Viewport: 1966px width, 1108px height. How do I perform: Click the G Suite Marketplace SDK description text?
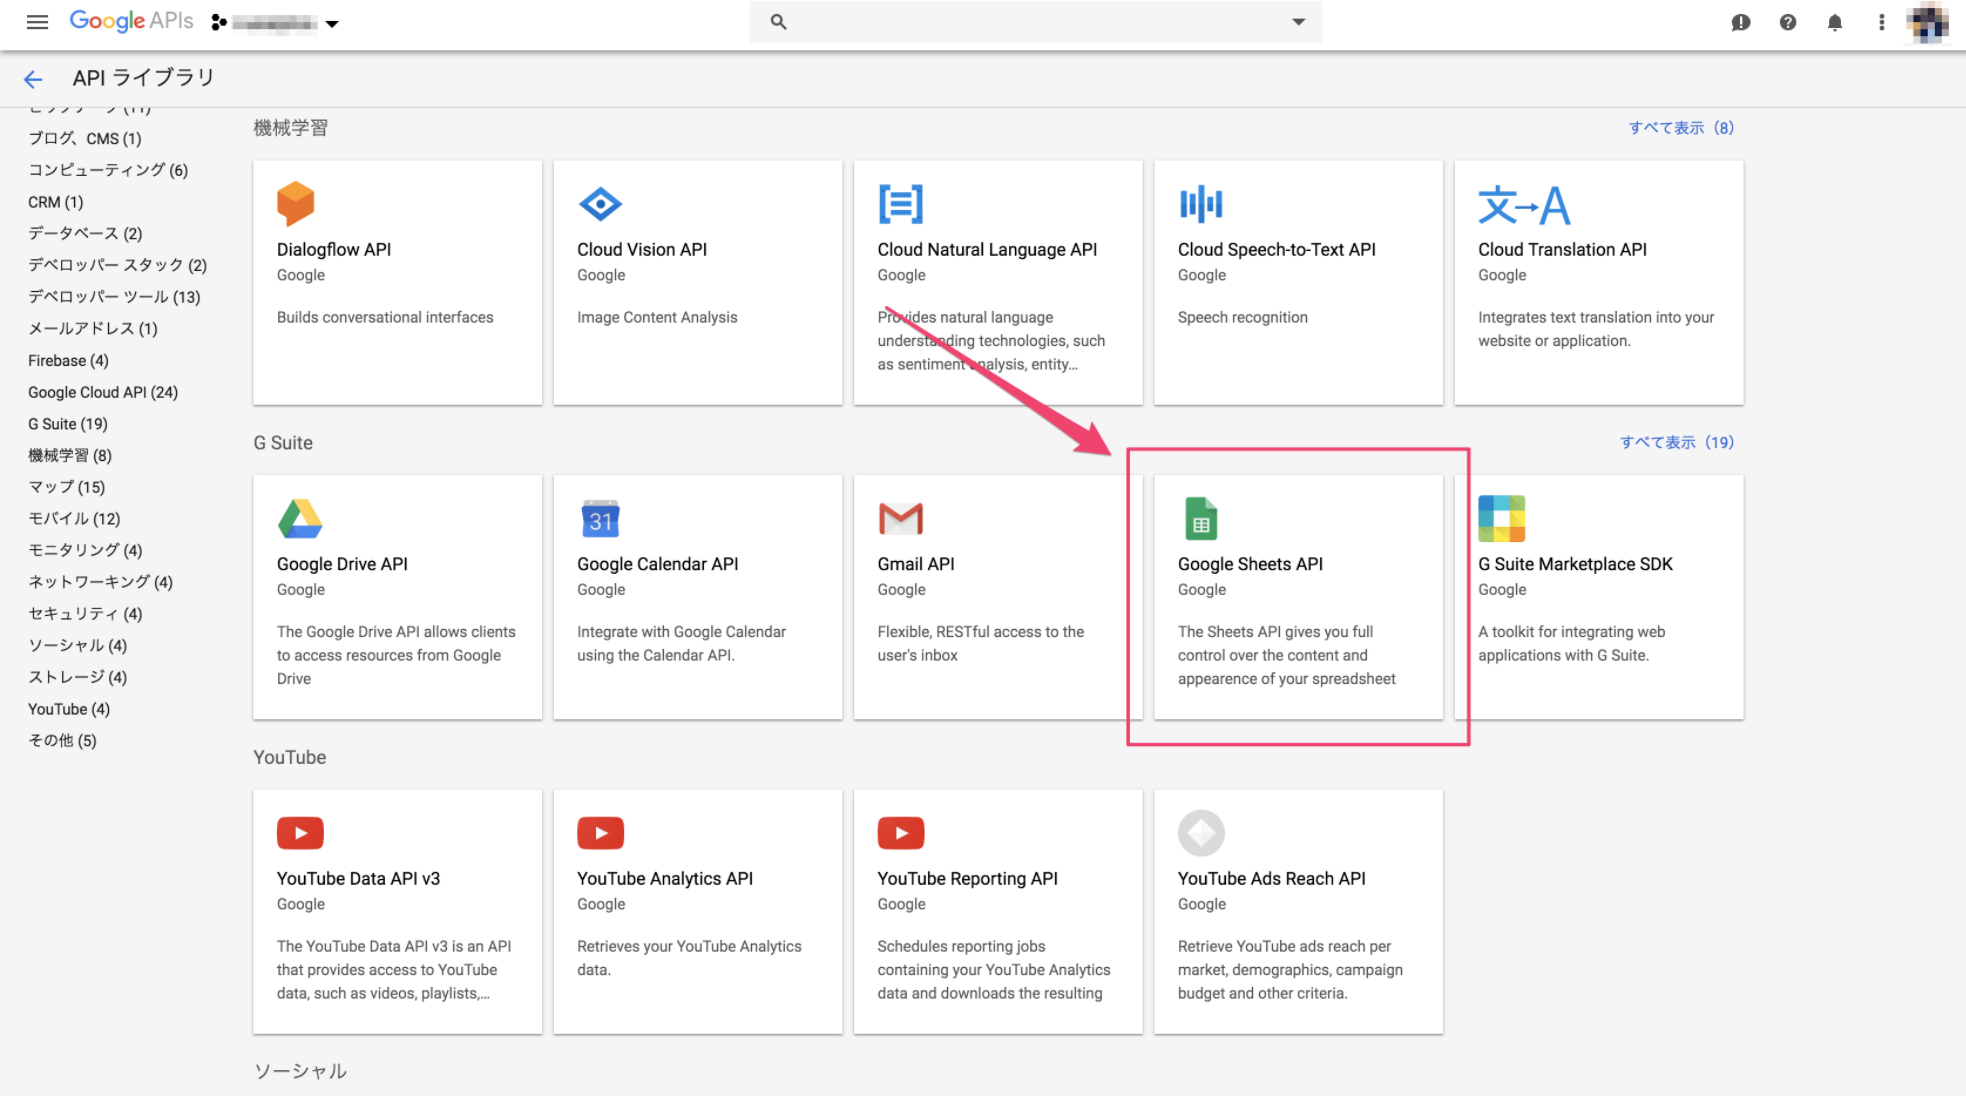click(x=1572, y=644)
